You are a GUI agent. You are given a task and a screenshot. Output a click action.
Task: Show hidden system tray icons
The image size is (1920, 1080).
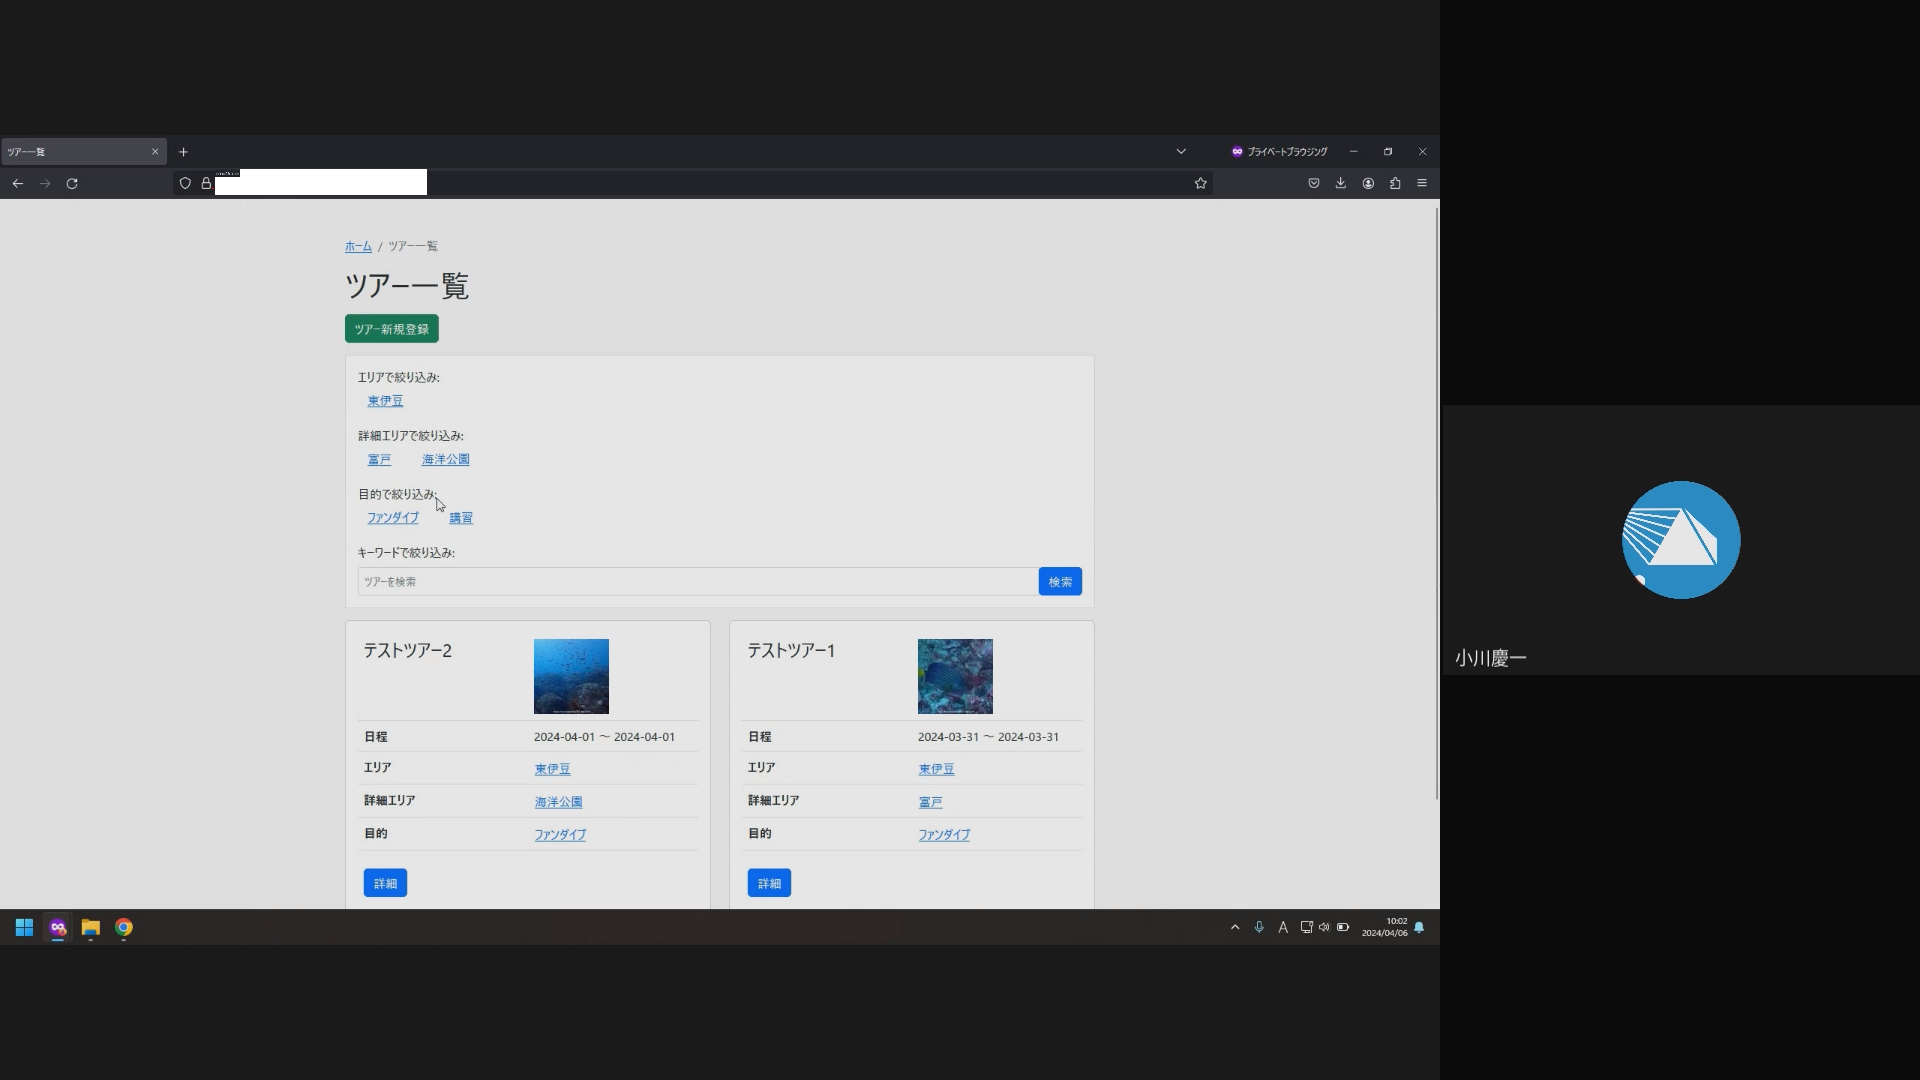pyautogui.click(x=1235, y=928)
